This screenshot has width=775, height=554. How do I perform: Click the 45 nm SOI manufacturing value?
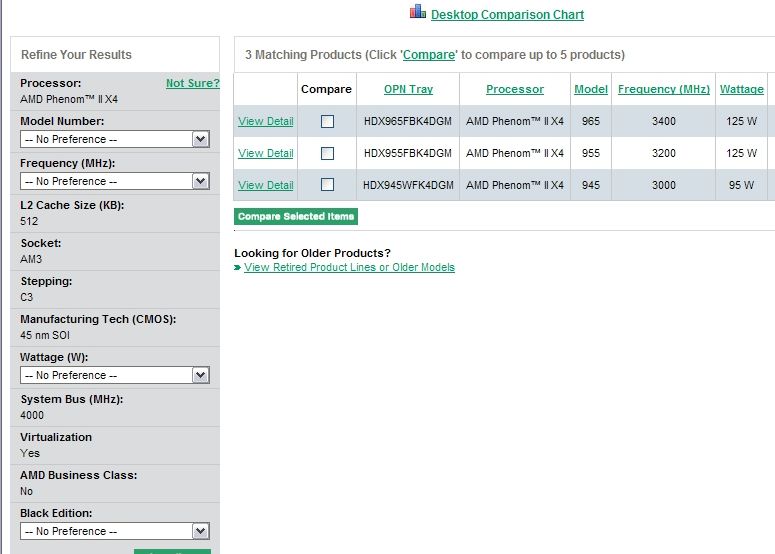(45, 336)
